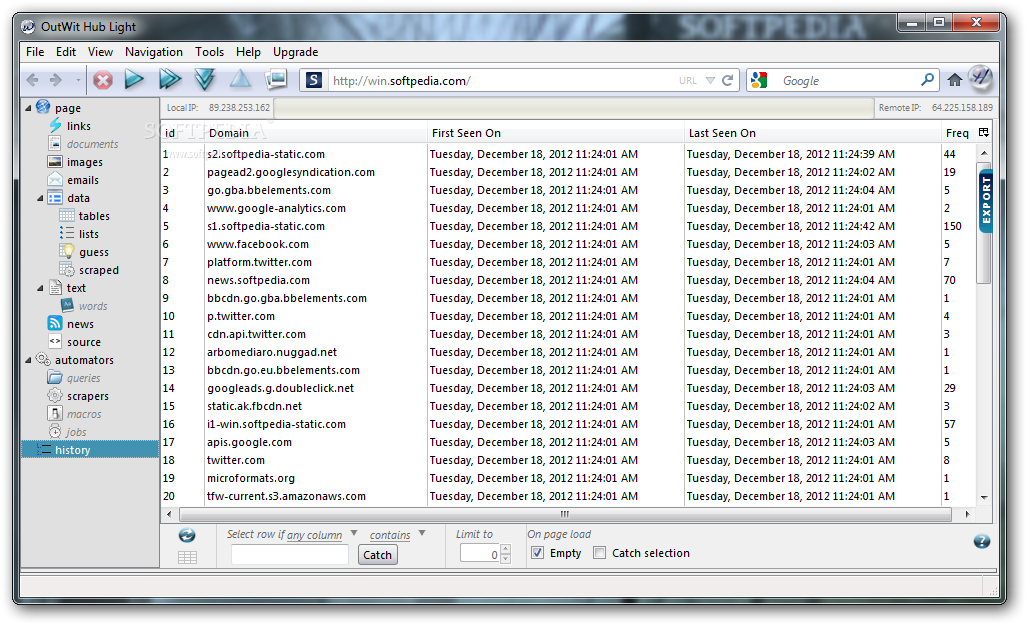Select news in the sidebar

coord(80,324)
